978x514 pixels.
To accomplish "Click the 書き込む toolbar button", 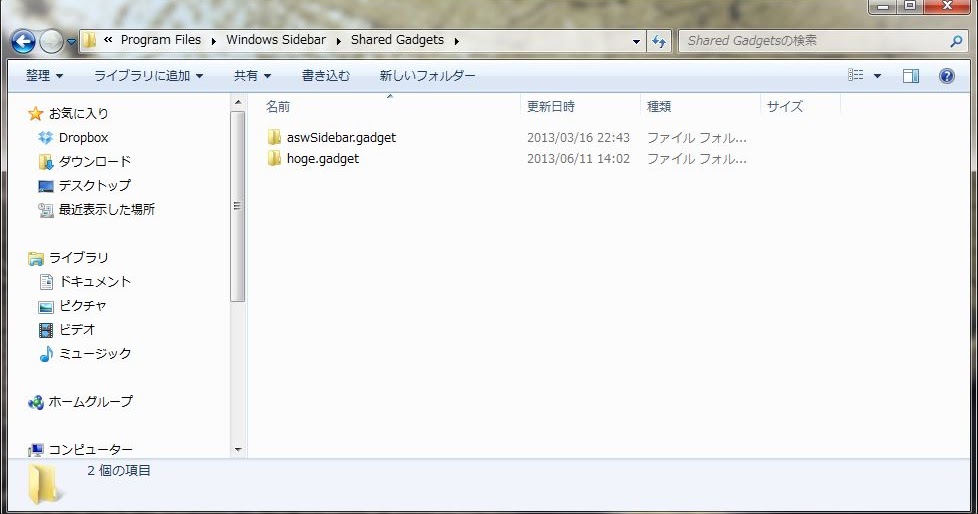I will coord(326,76).
